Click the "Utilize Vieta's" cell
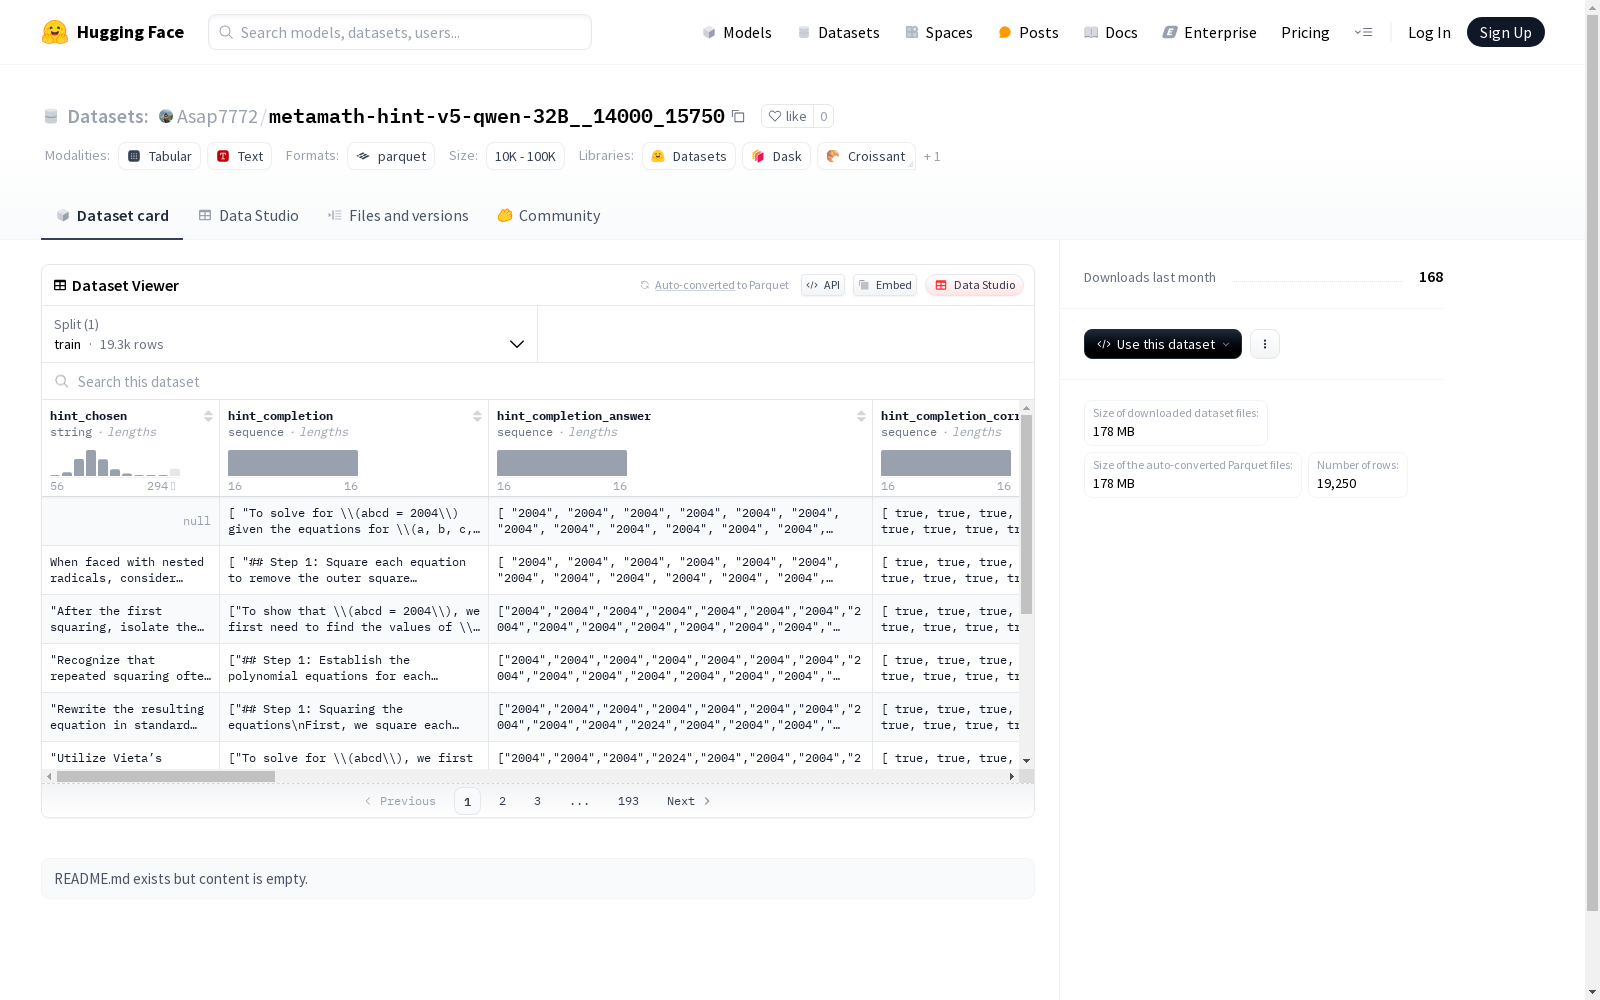The width and height of the screenshot is (1600, 1000). click(131, 756)
